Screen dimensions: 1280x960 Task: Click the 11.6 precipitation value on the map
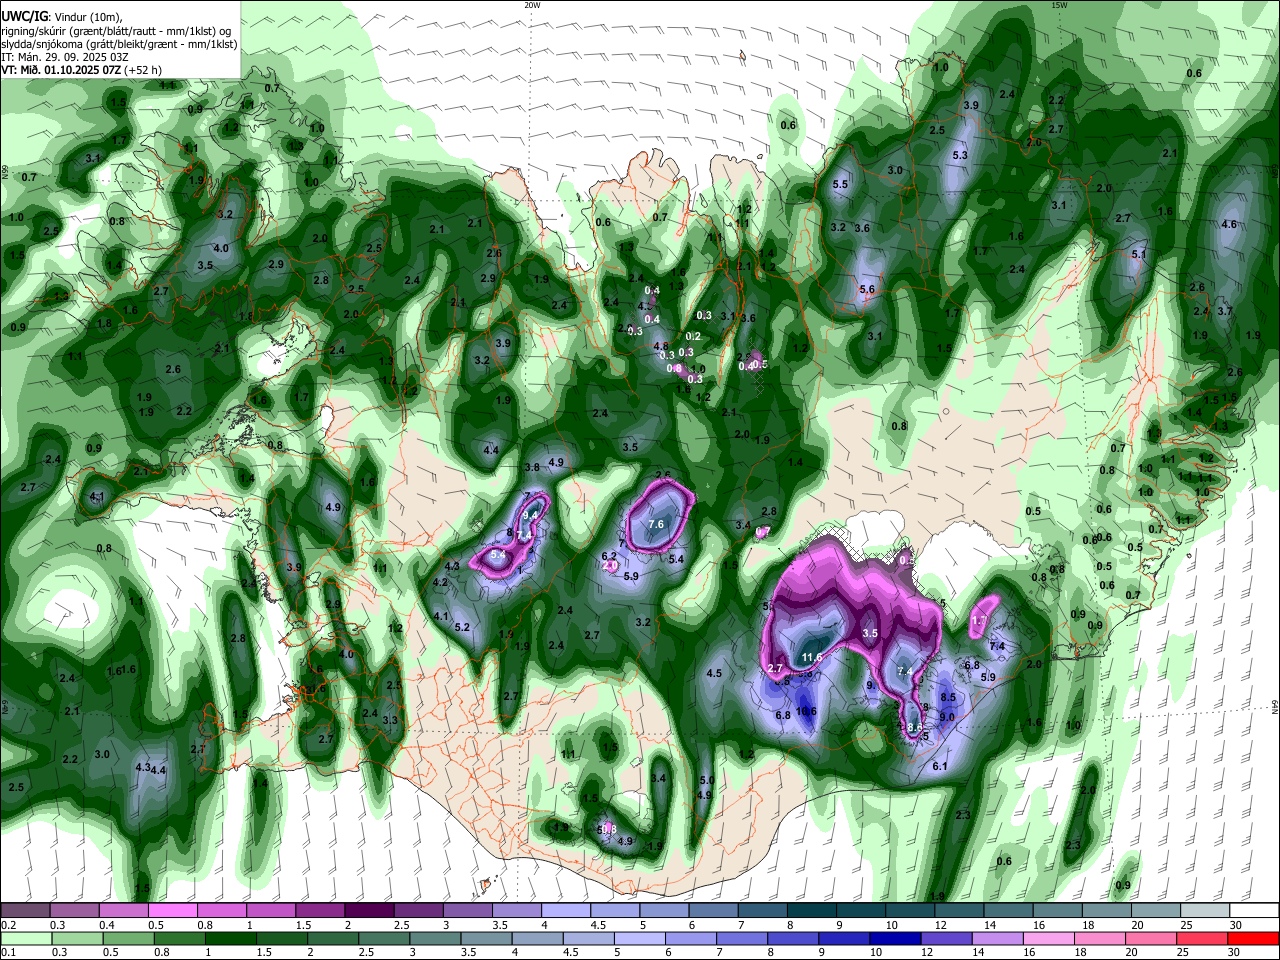(812, 657)
